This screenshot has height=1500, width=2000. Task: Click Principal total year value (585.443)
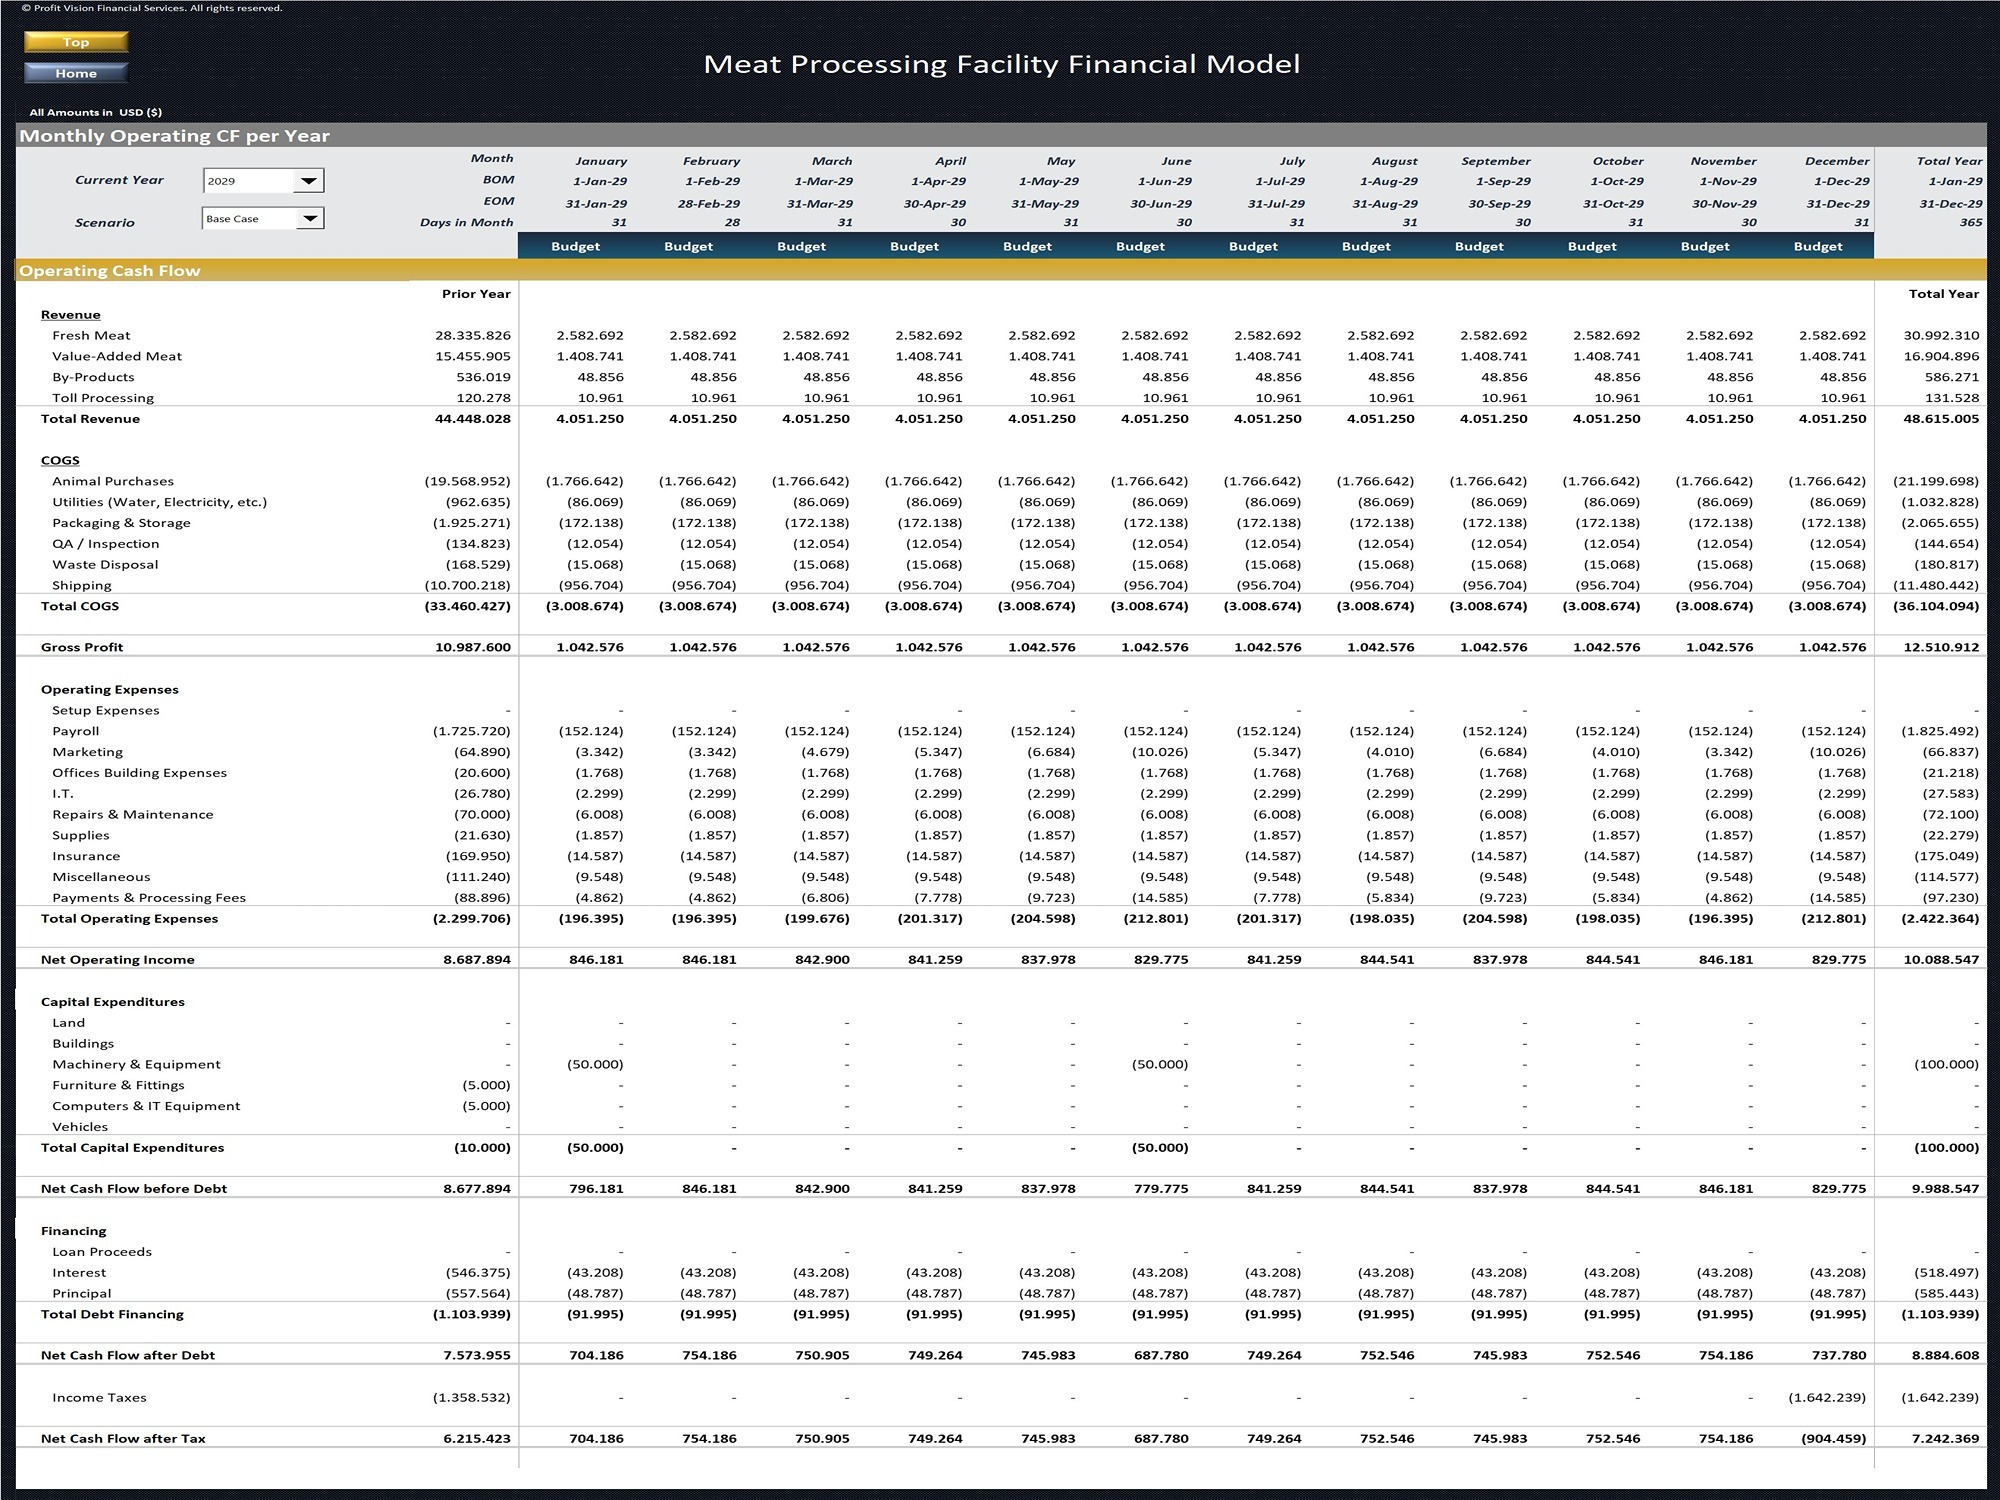1946,1294
